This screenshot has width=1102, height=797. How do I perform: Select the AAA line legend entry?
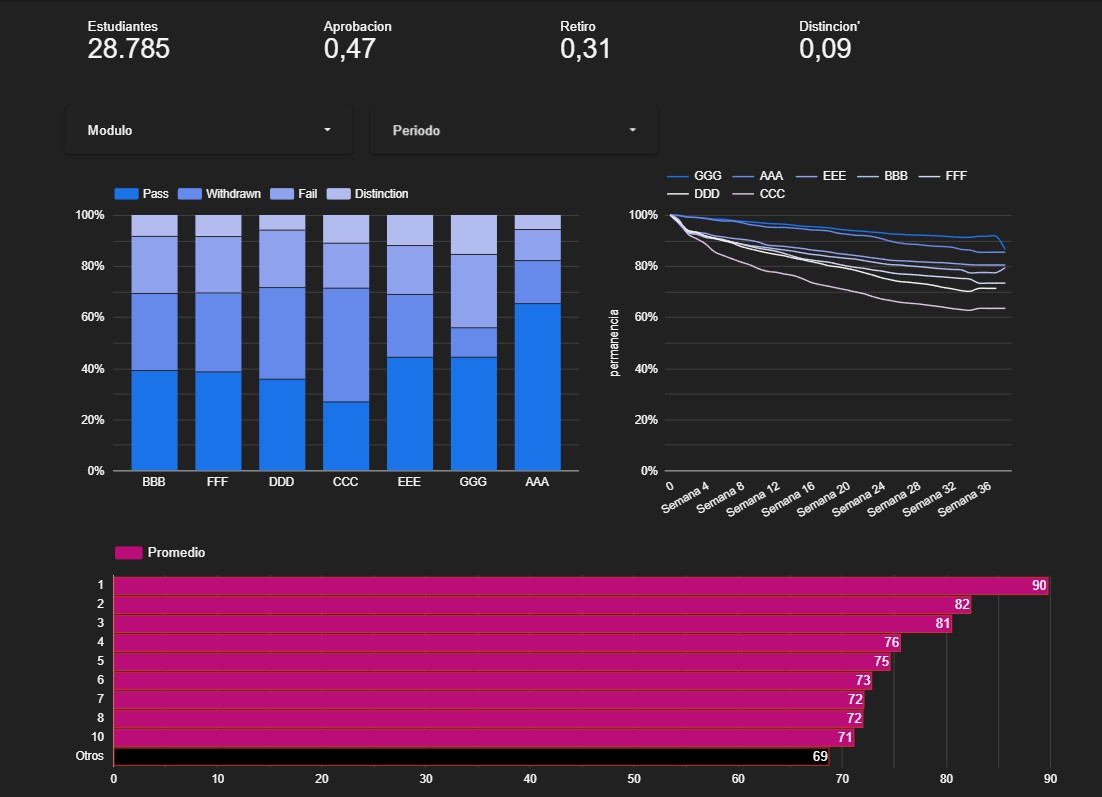758,176
